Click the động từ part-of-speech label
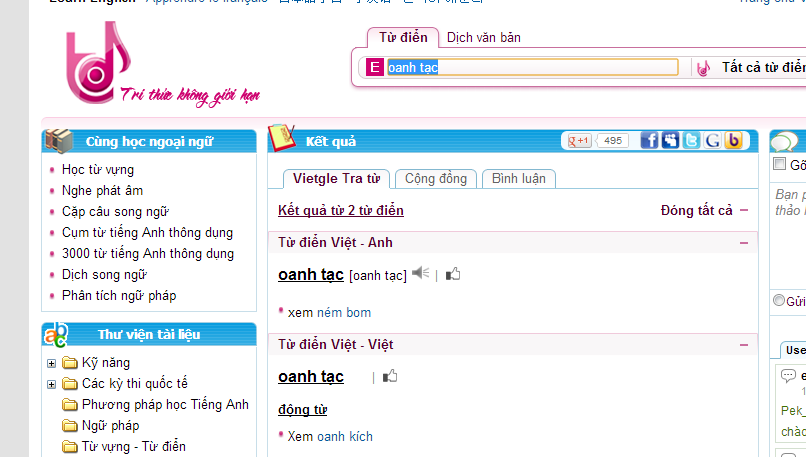 302,410
